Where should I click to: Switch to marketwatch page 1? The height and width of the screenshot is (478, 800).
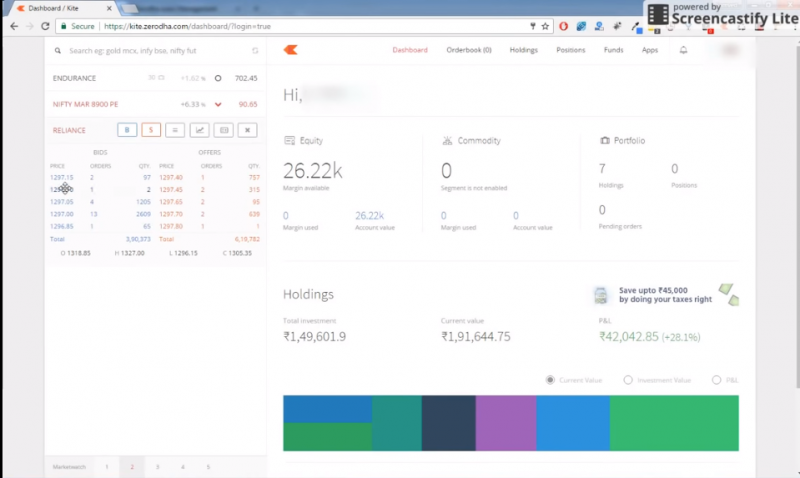click(x=107, y=467)
